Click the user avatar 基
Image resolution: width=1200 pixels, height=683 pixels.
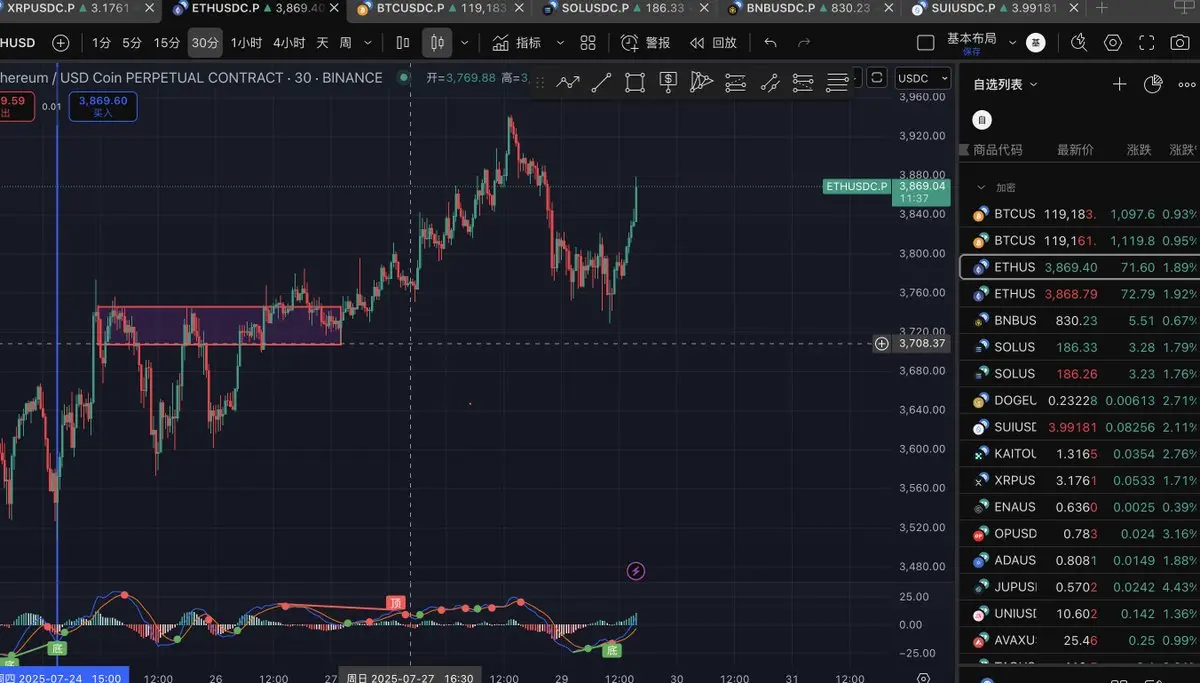tap(1036, 43)
